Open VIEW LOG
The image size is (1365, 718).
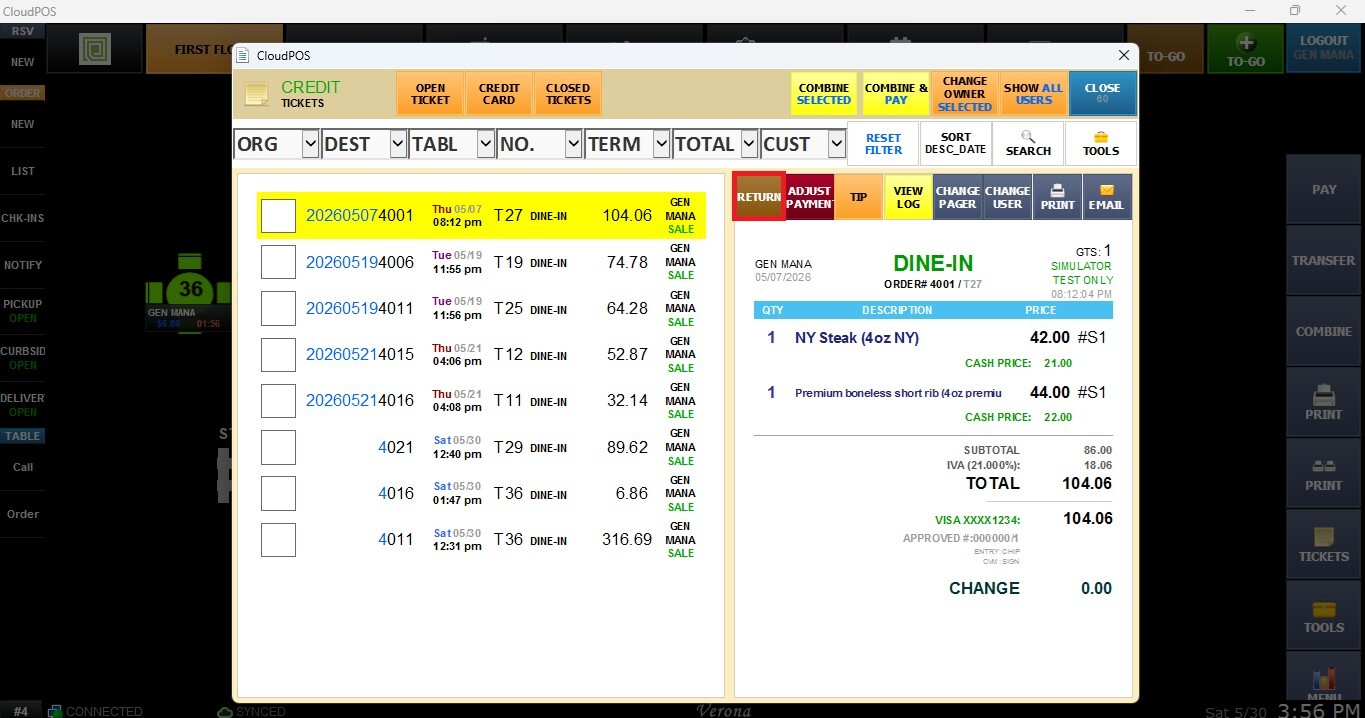908,197
